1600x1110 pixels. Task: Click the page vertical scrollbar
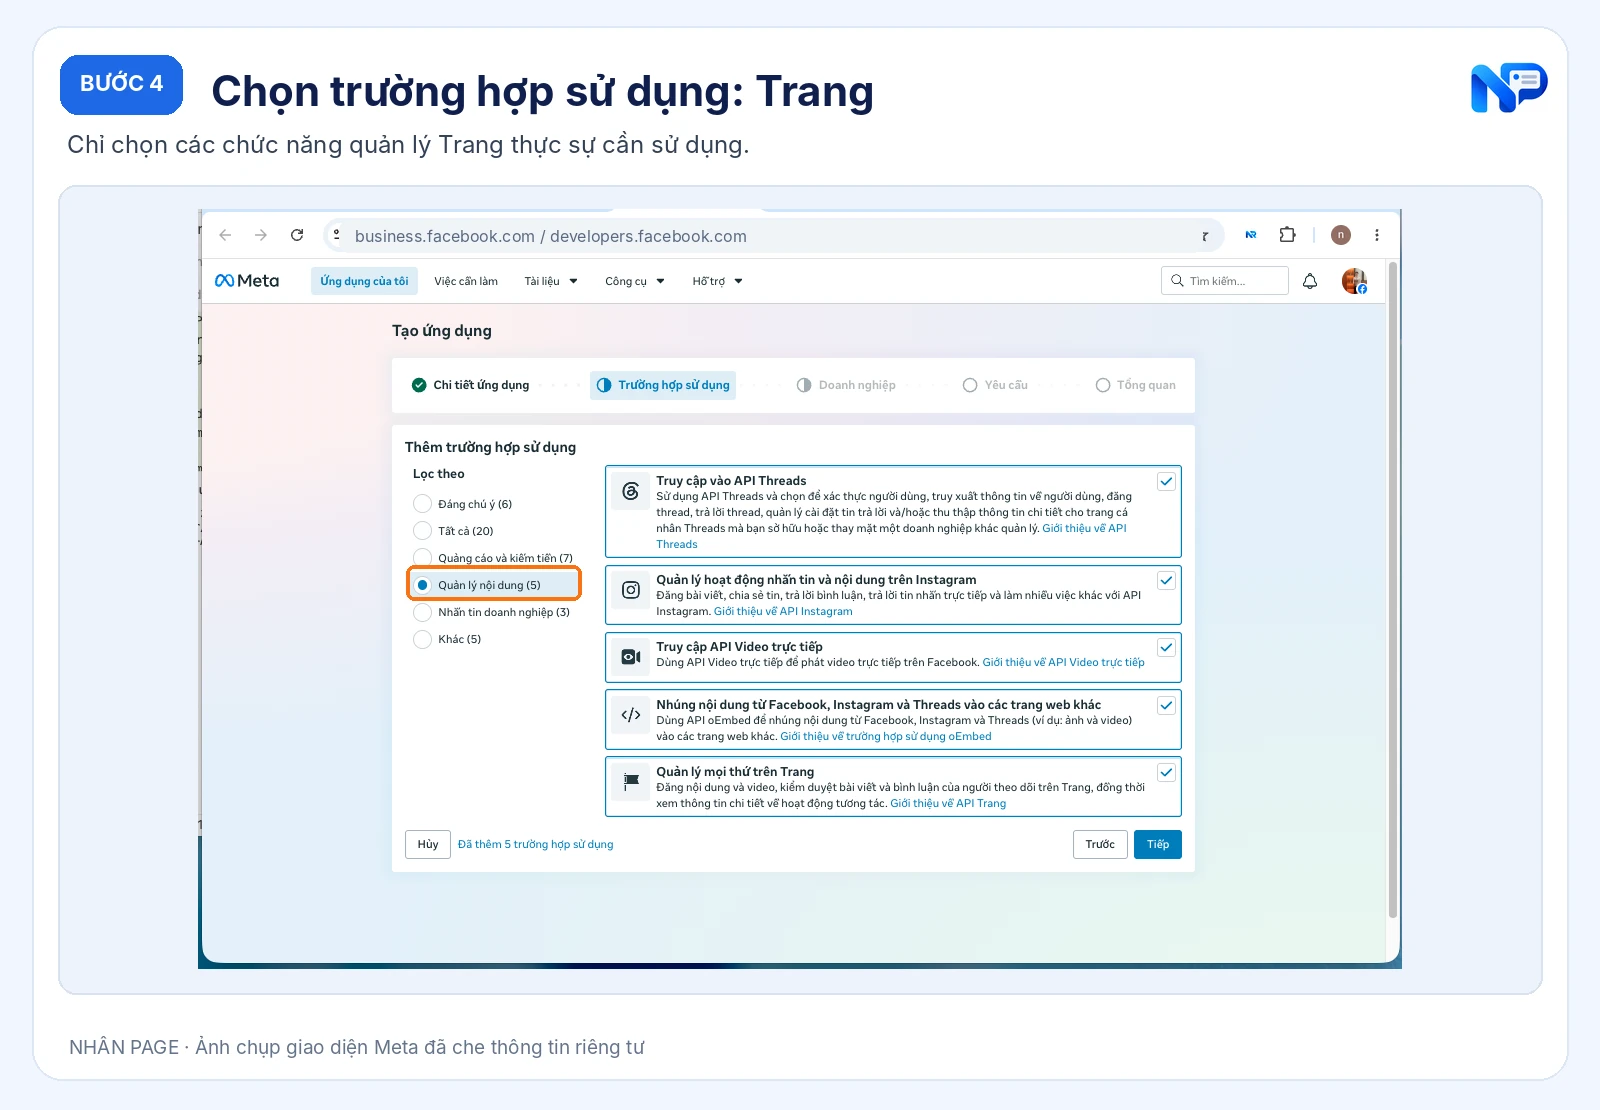[x=1393, y=590]
